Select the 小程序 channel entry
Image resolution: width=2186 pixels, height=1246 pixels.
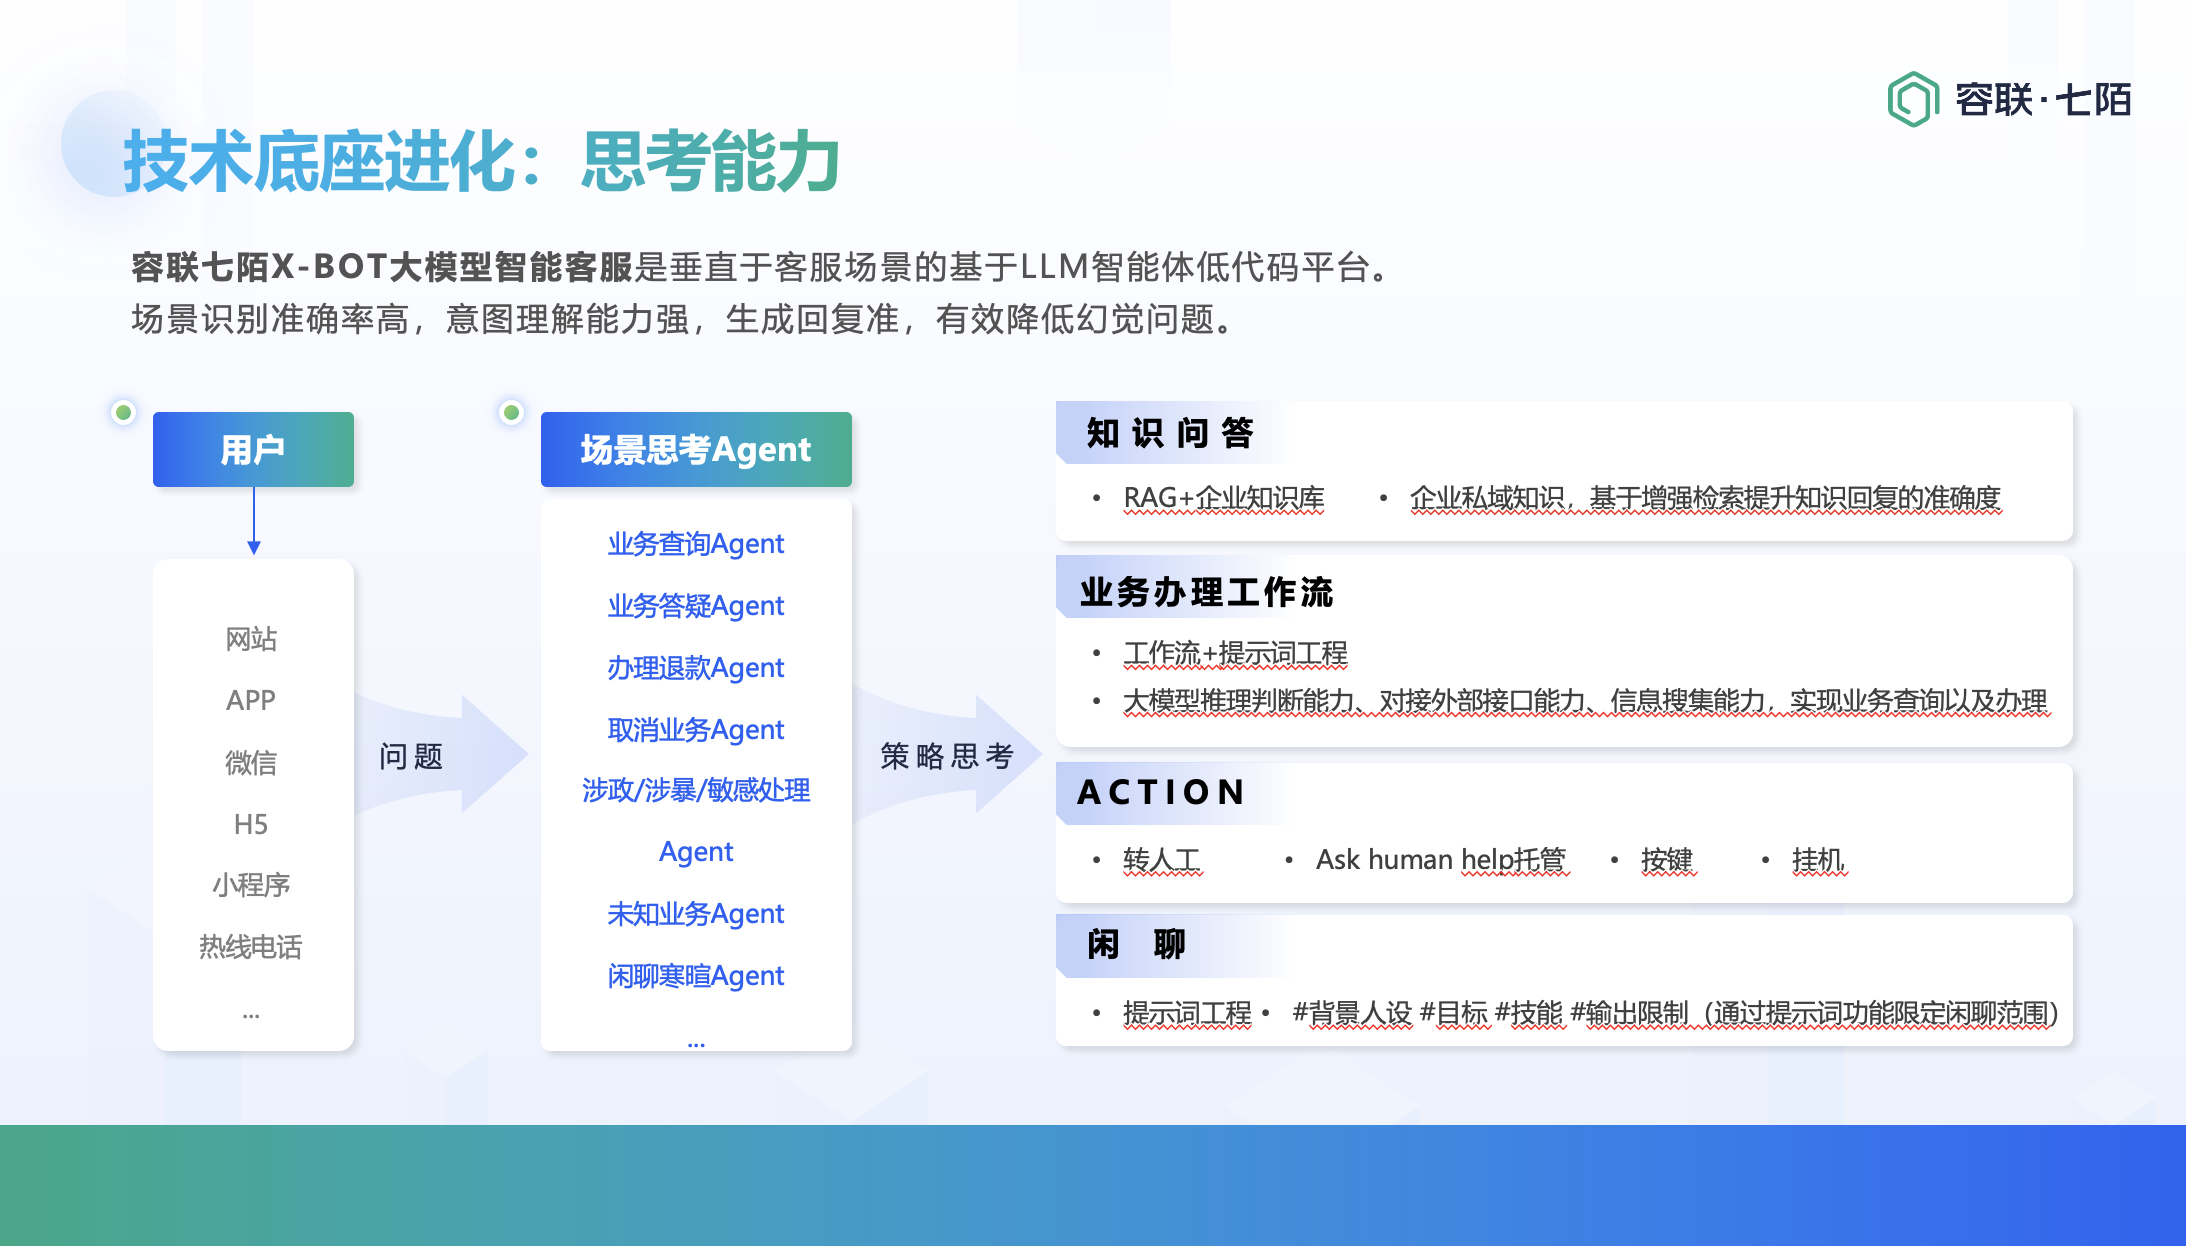pos(251,885)
